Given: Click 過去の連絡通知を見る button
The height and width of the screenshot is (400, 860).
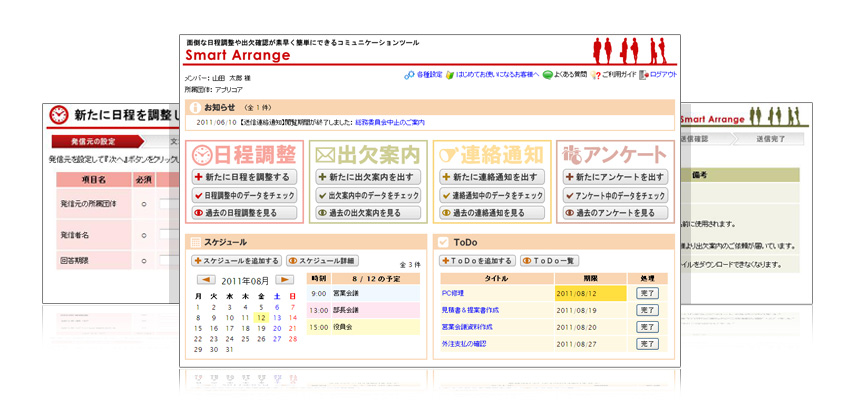Looking at the screenshot, I should [492, 213].
